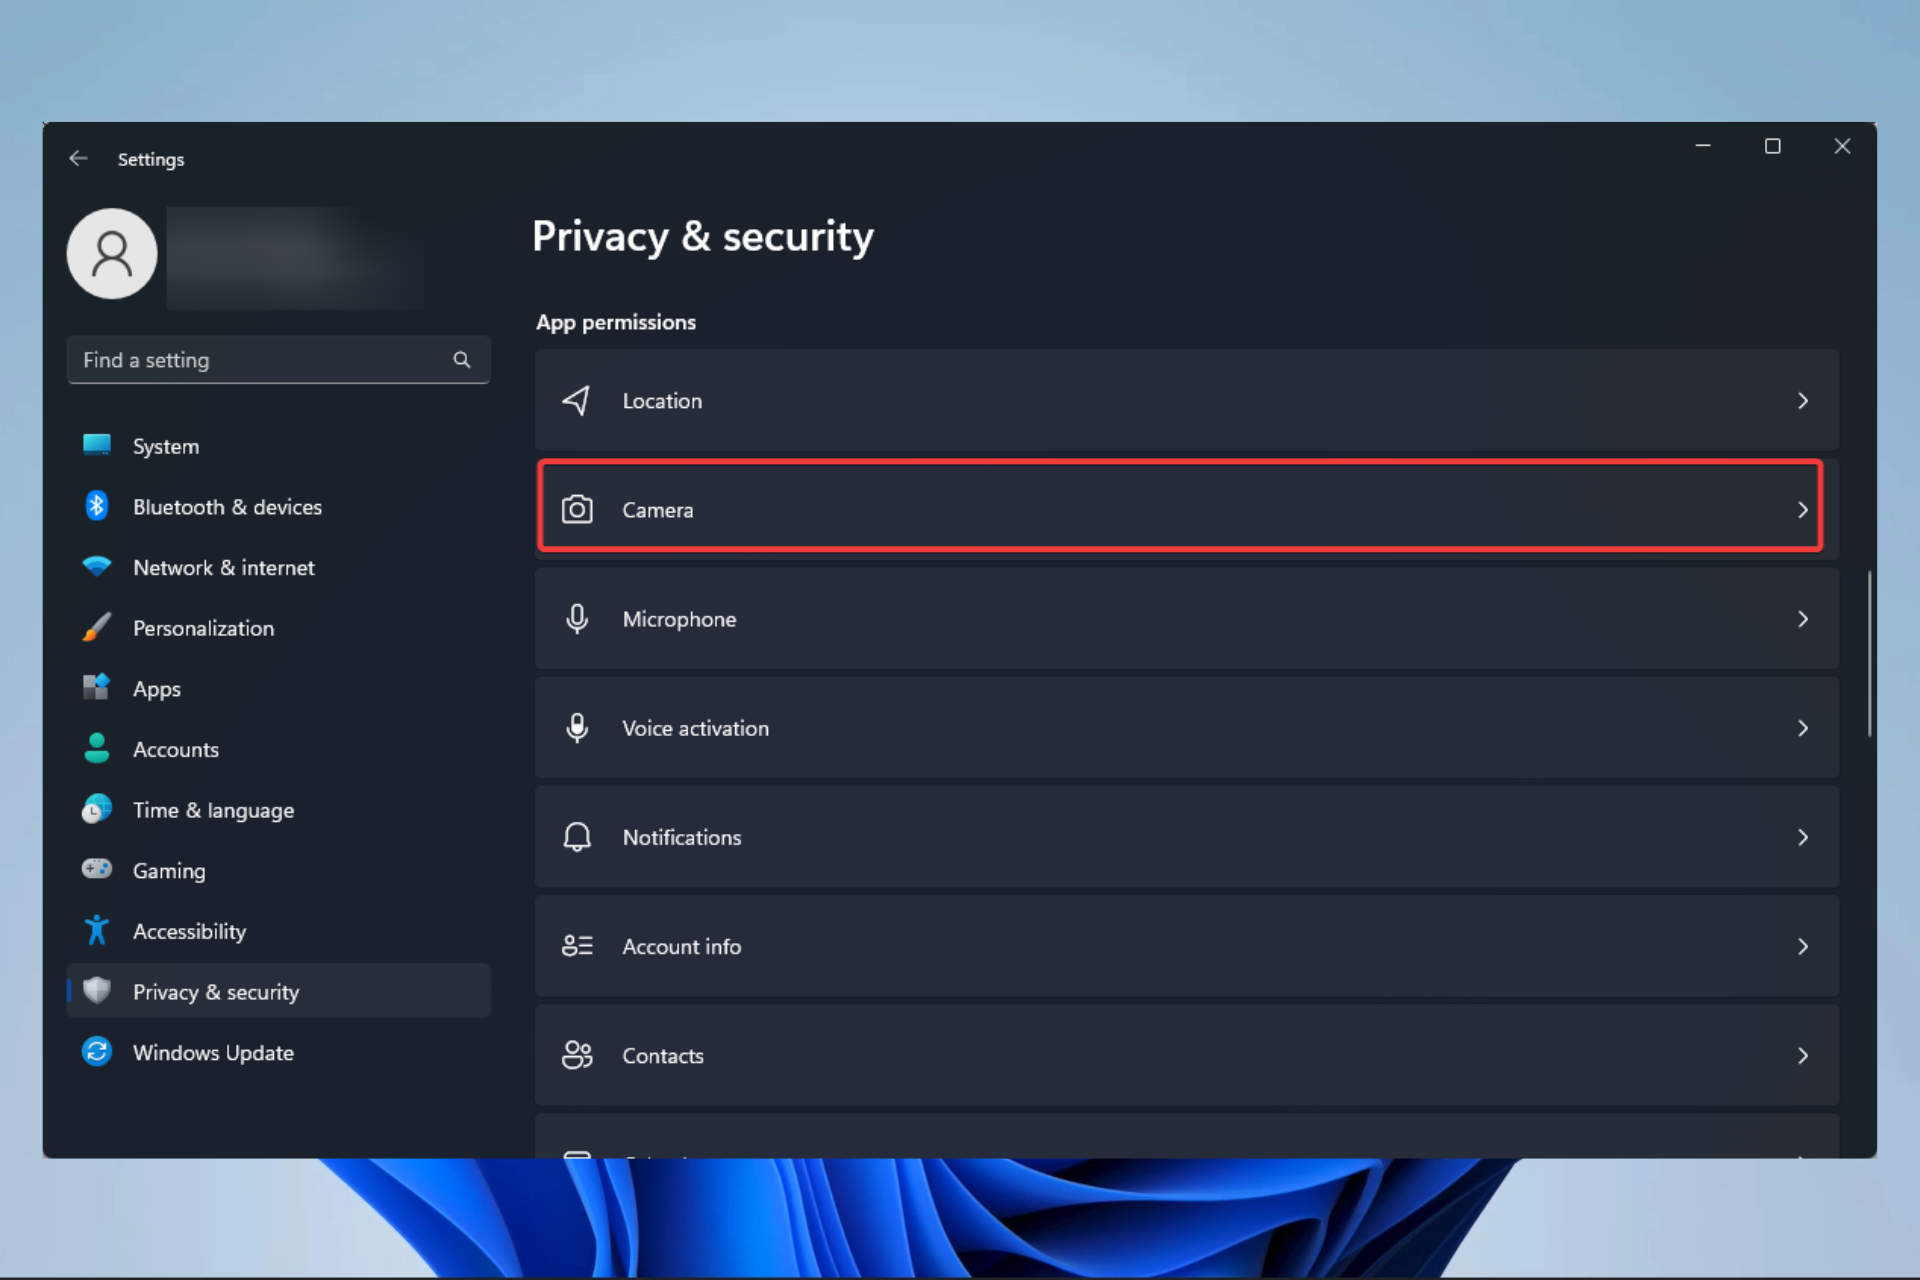The image size is (1920, 1280).
Task: Click the App permissions heading
Action: tap(616, 322)
